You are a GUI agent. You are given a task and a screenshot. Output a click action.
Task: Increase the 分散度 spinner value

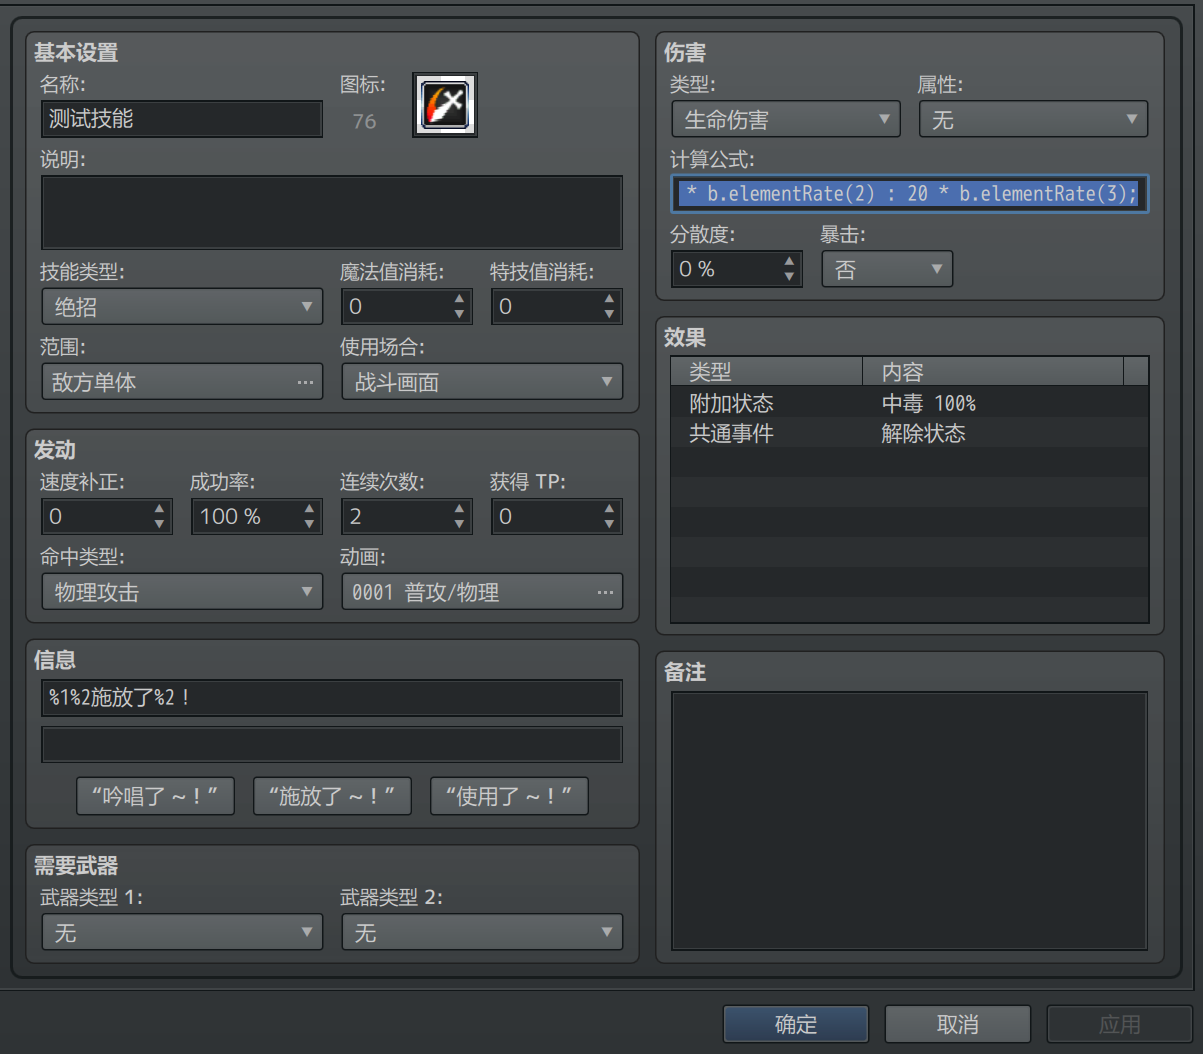(790, 260)
